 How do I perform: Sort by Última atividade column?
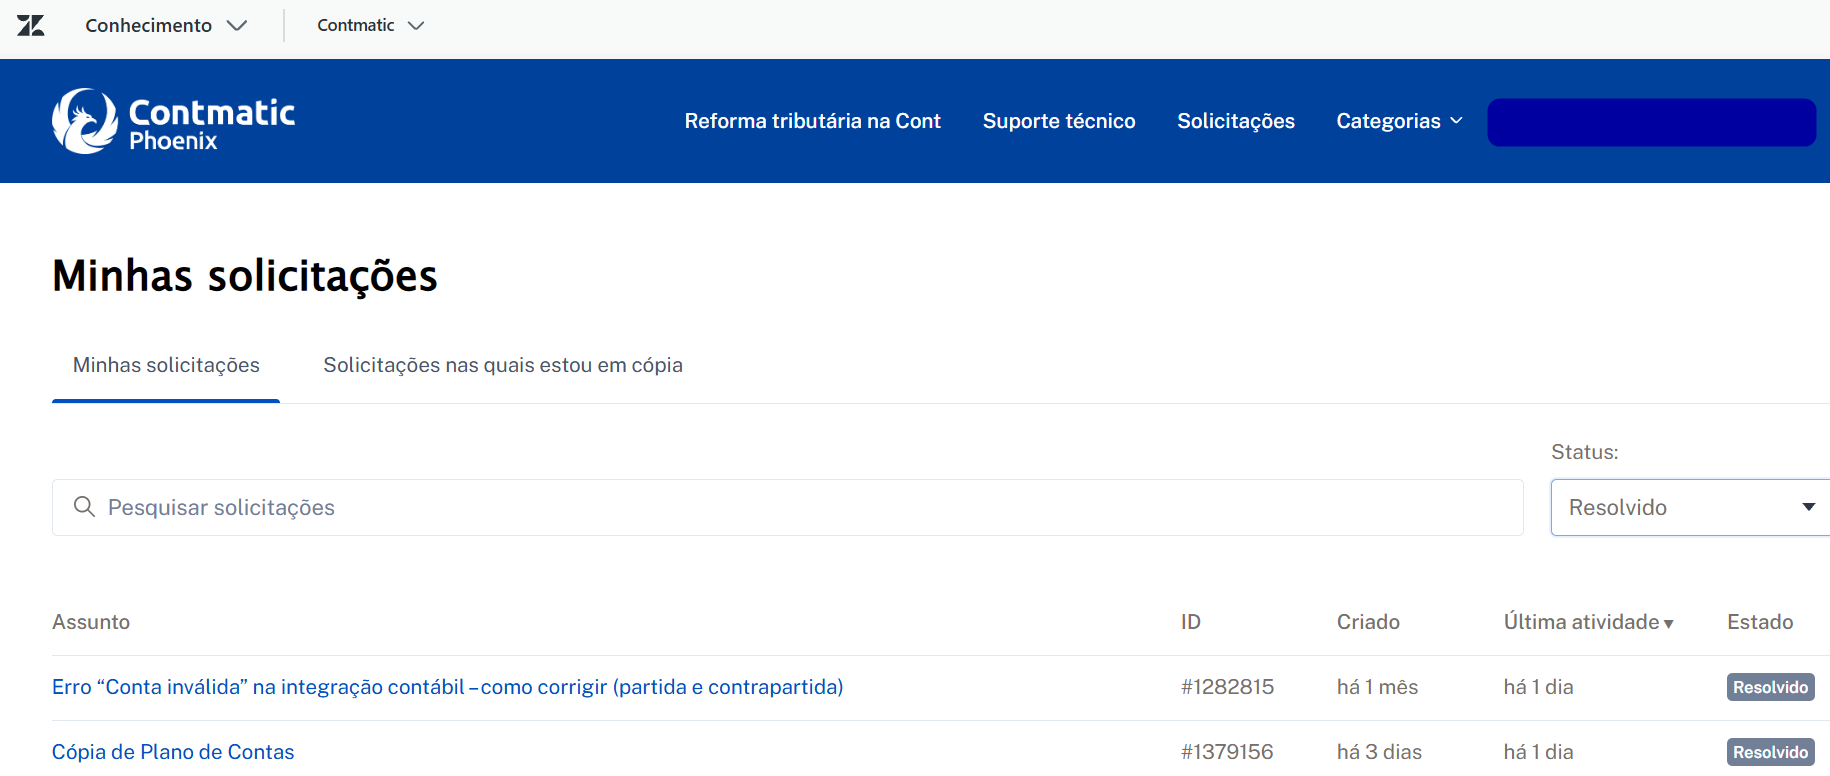tap(1588, 622)
